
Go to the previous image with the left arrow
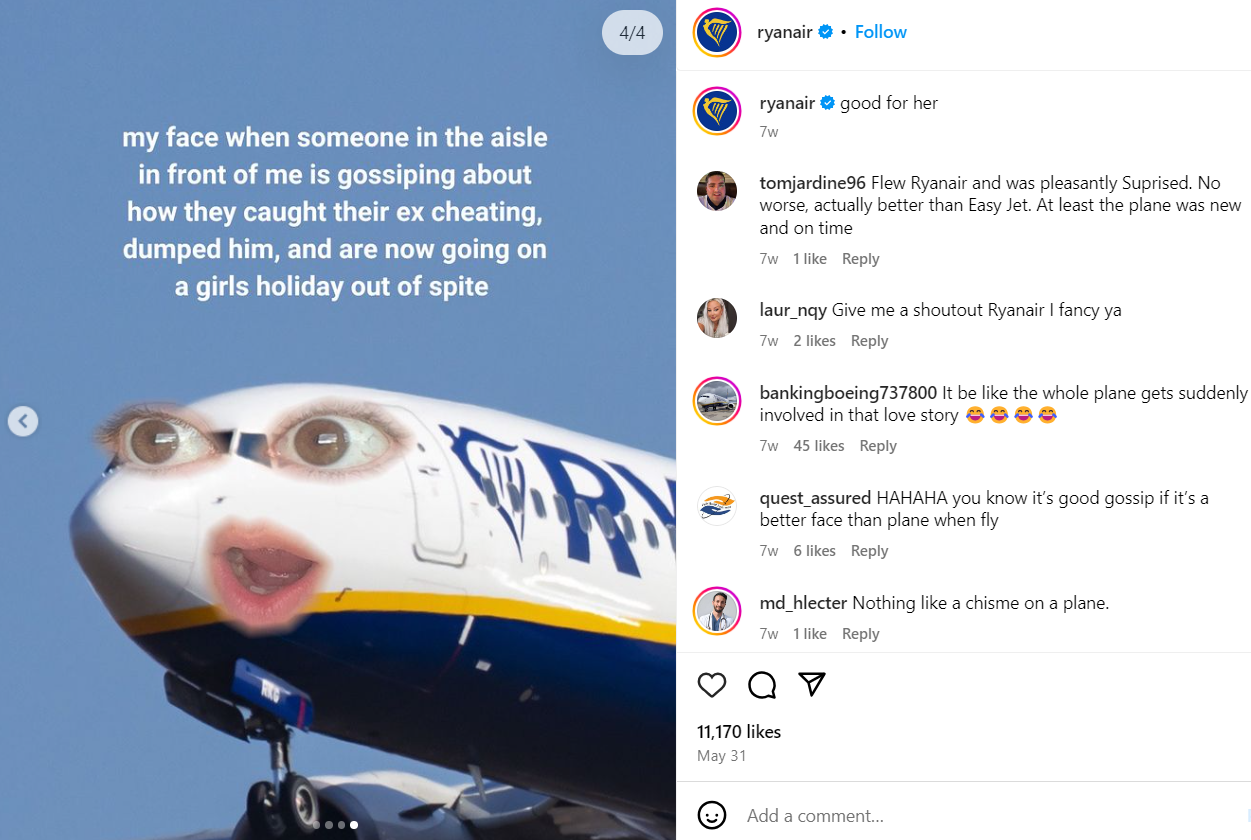[22, 421]
